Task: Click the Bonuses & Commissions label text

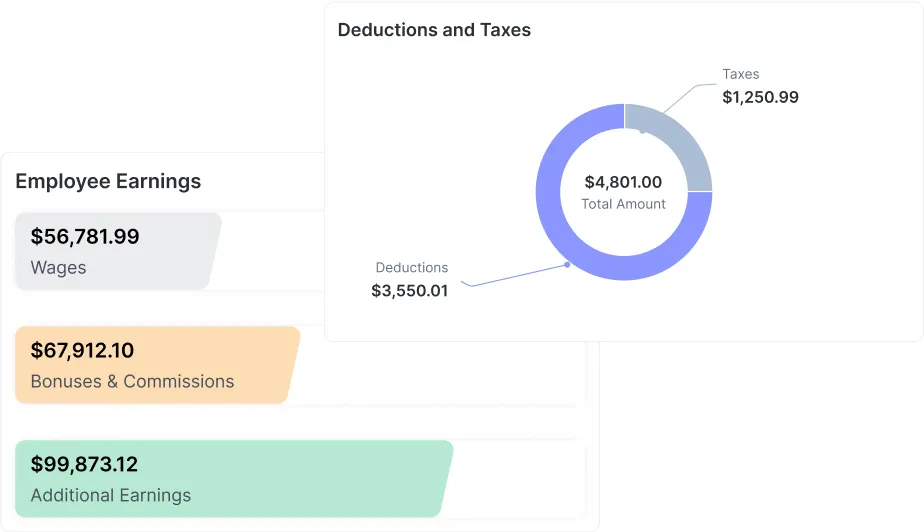Action: point(132,381)
